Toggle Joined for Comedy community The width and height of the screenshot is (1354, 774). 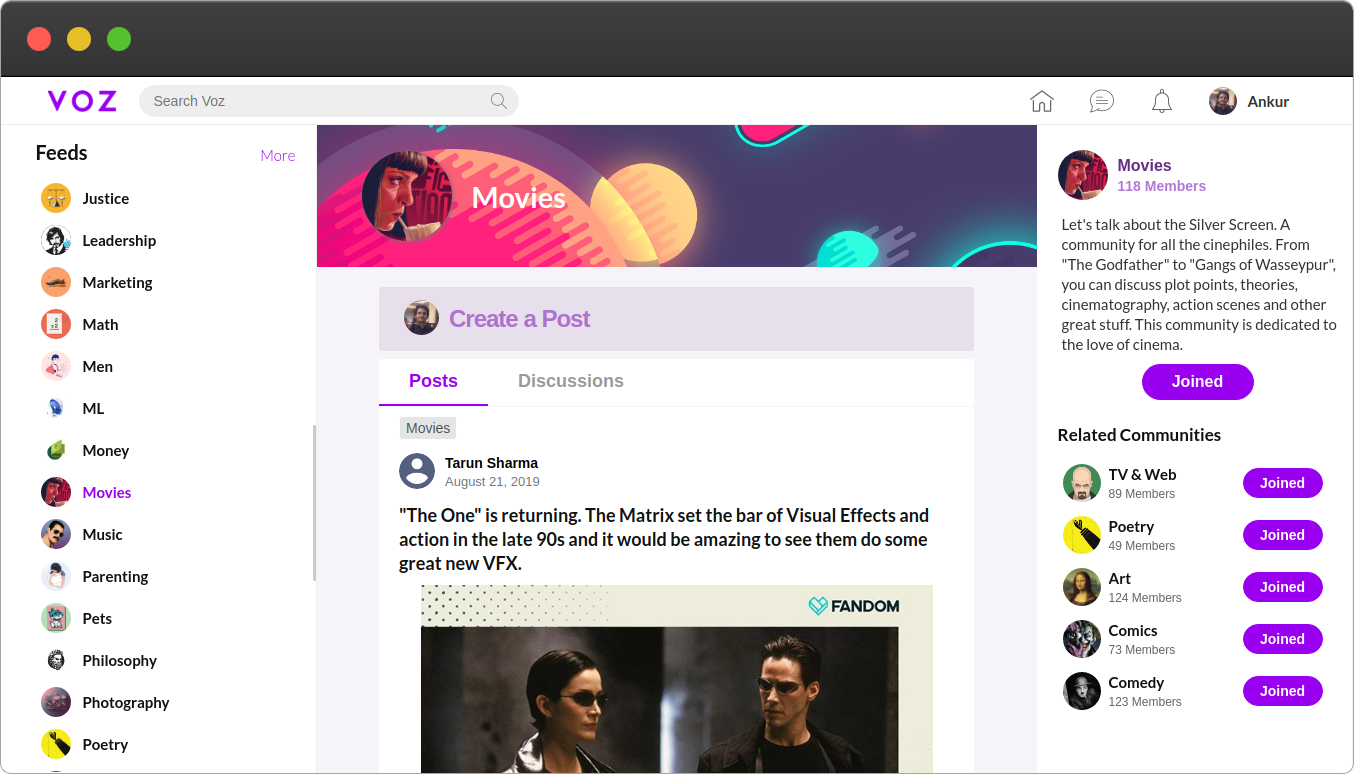tap(1283, 691)
